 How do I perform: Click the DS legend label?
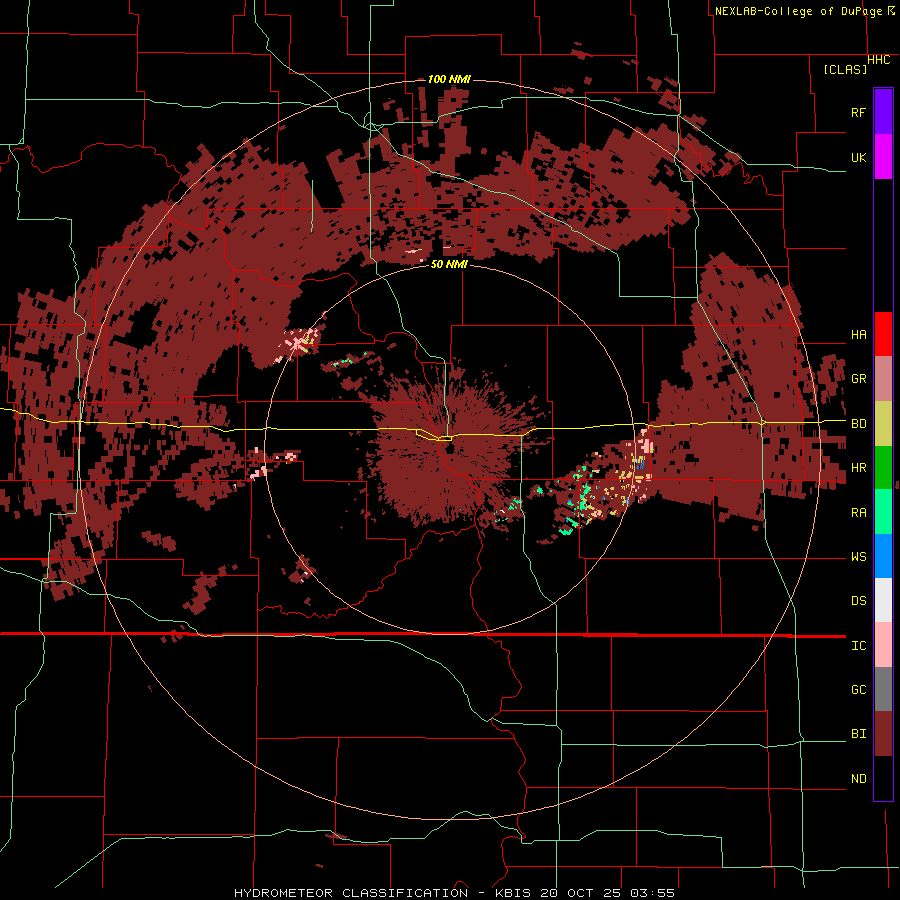[x=859, y=601]
